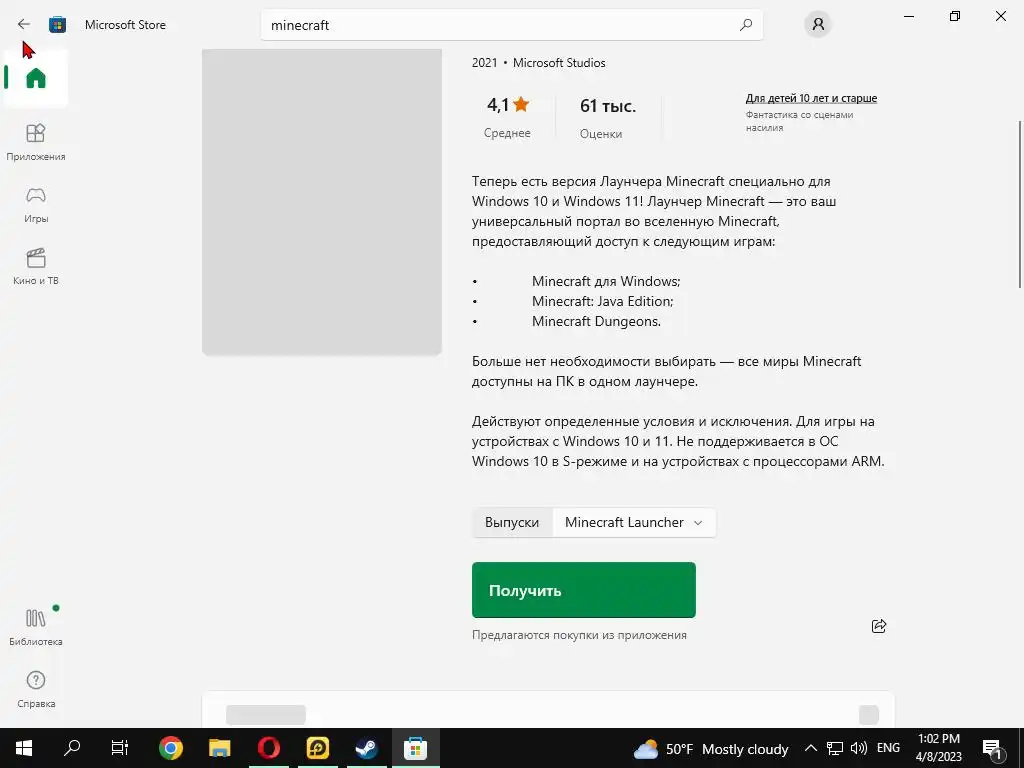Open Task View on the taskbar
Screen dimensions: 1024x768
coord(120,748)
